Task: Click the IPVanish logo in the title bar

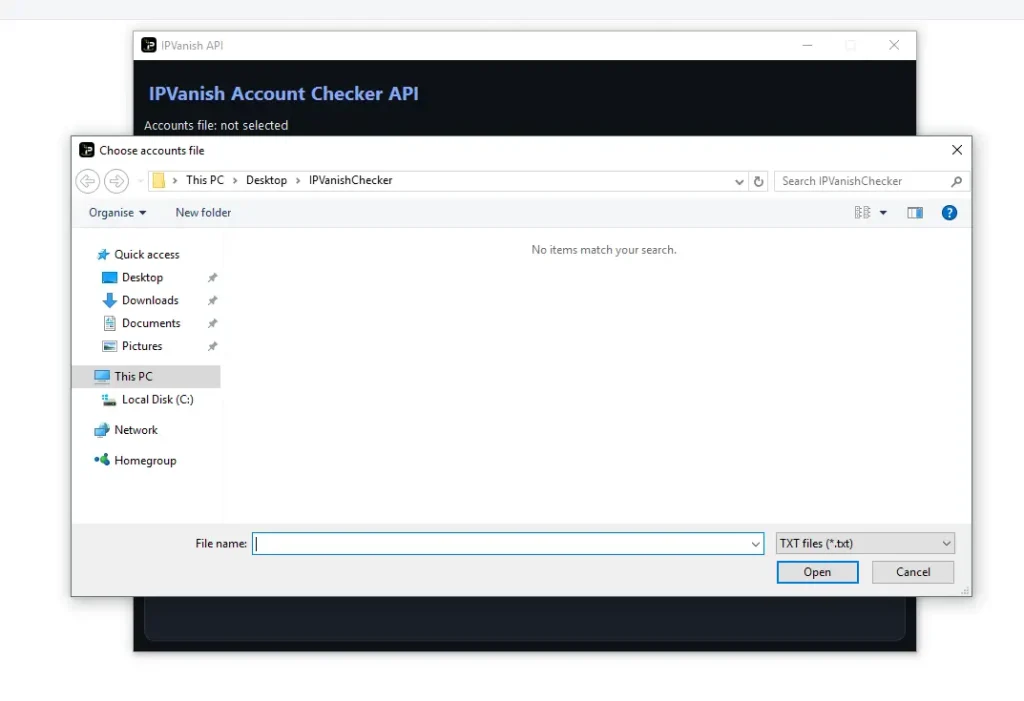Action: click(148, 45)
